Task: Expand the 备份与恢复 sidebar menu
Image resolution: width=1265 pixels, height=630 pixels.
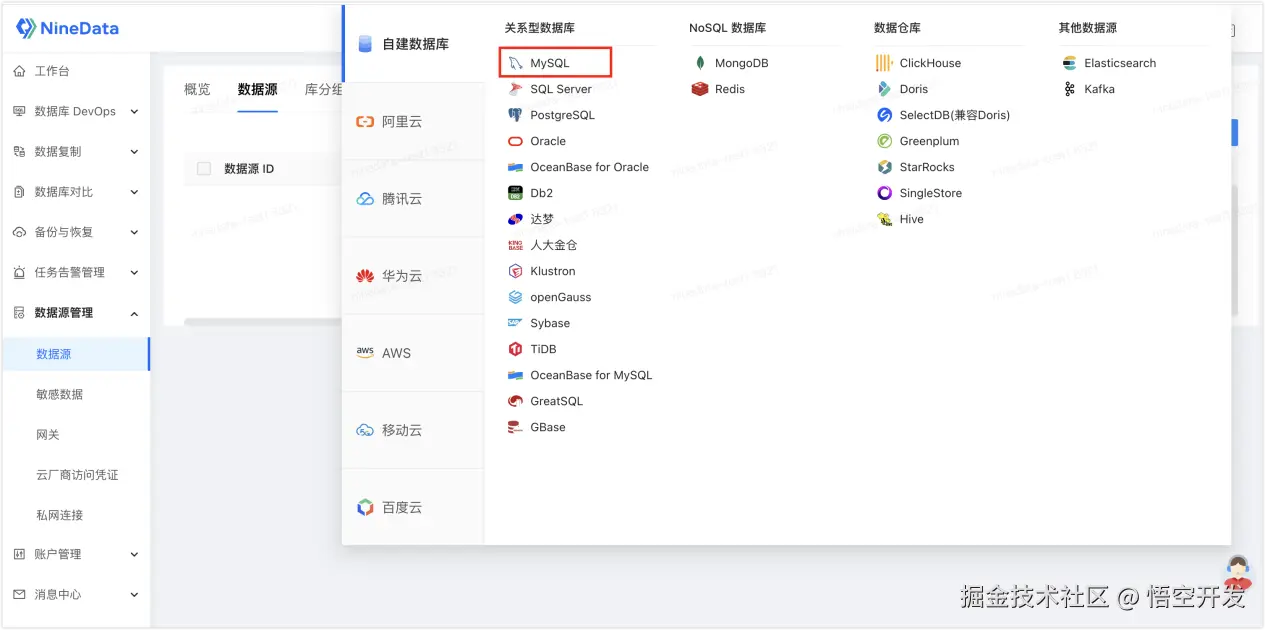Action: 76,232
